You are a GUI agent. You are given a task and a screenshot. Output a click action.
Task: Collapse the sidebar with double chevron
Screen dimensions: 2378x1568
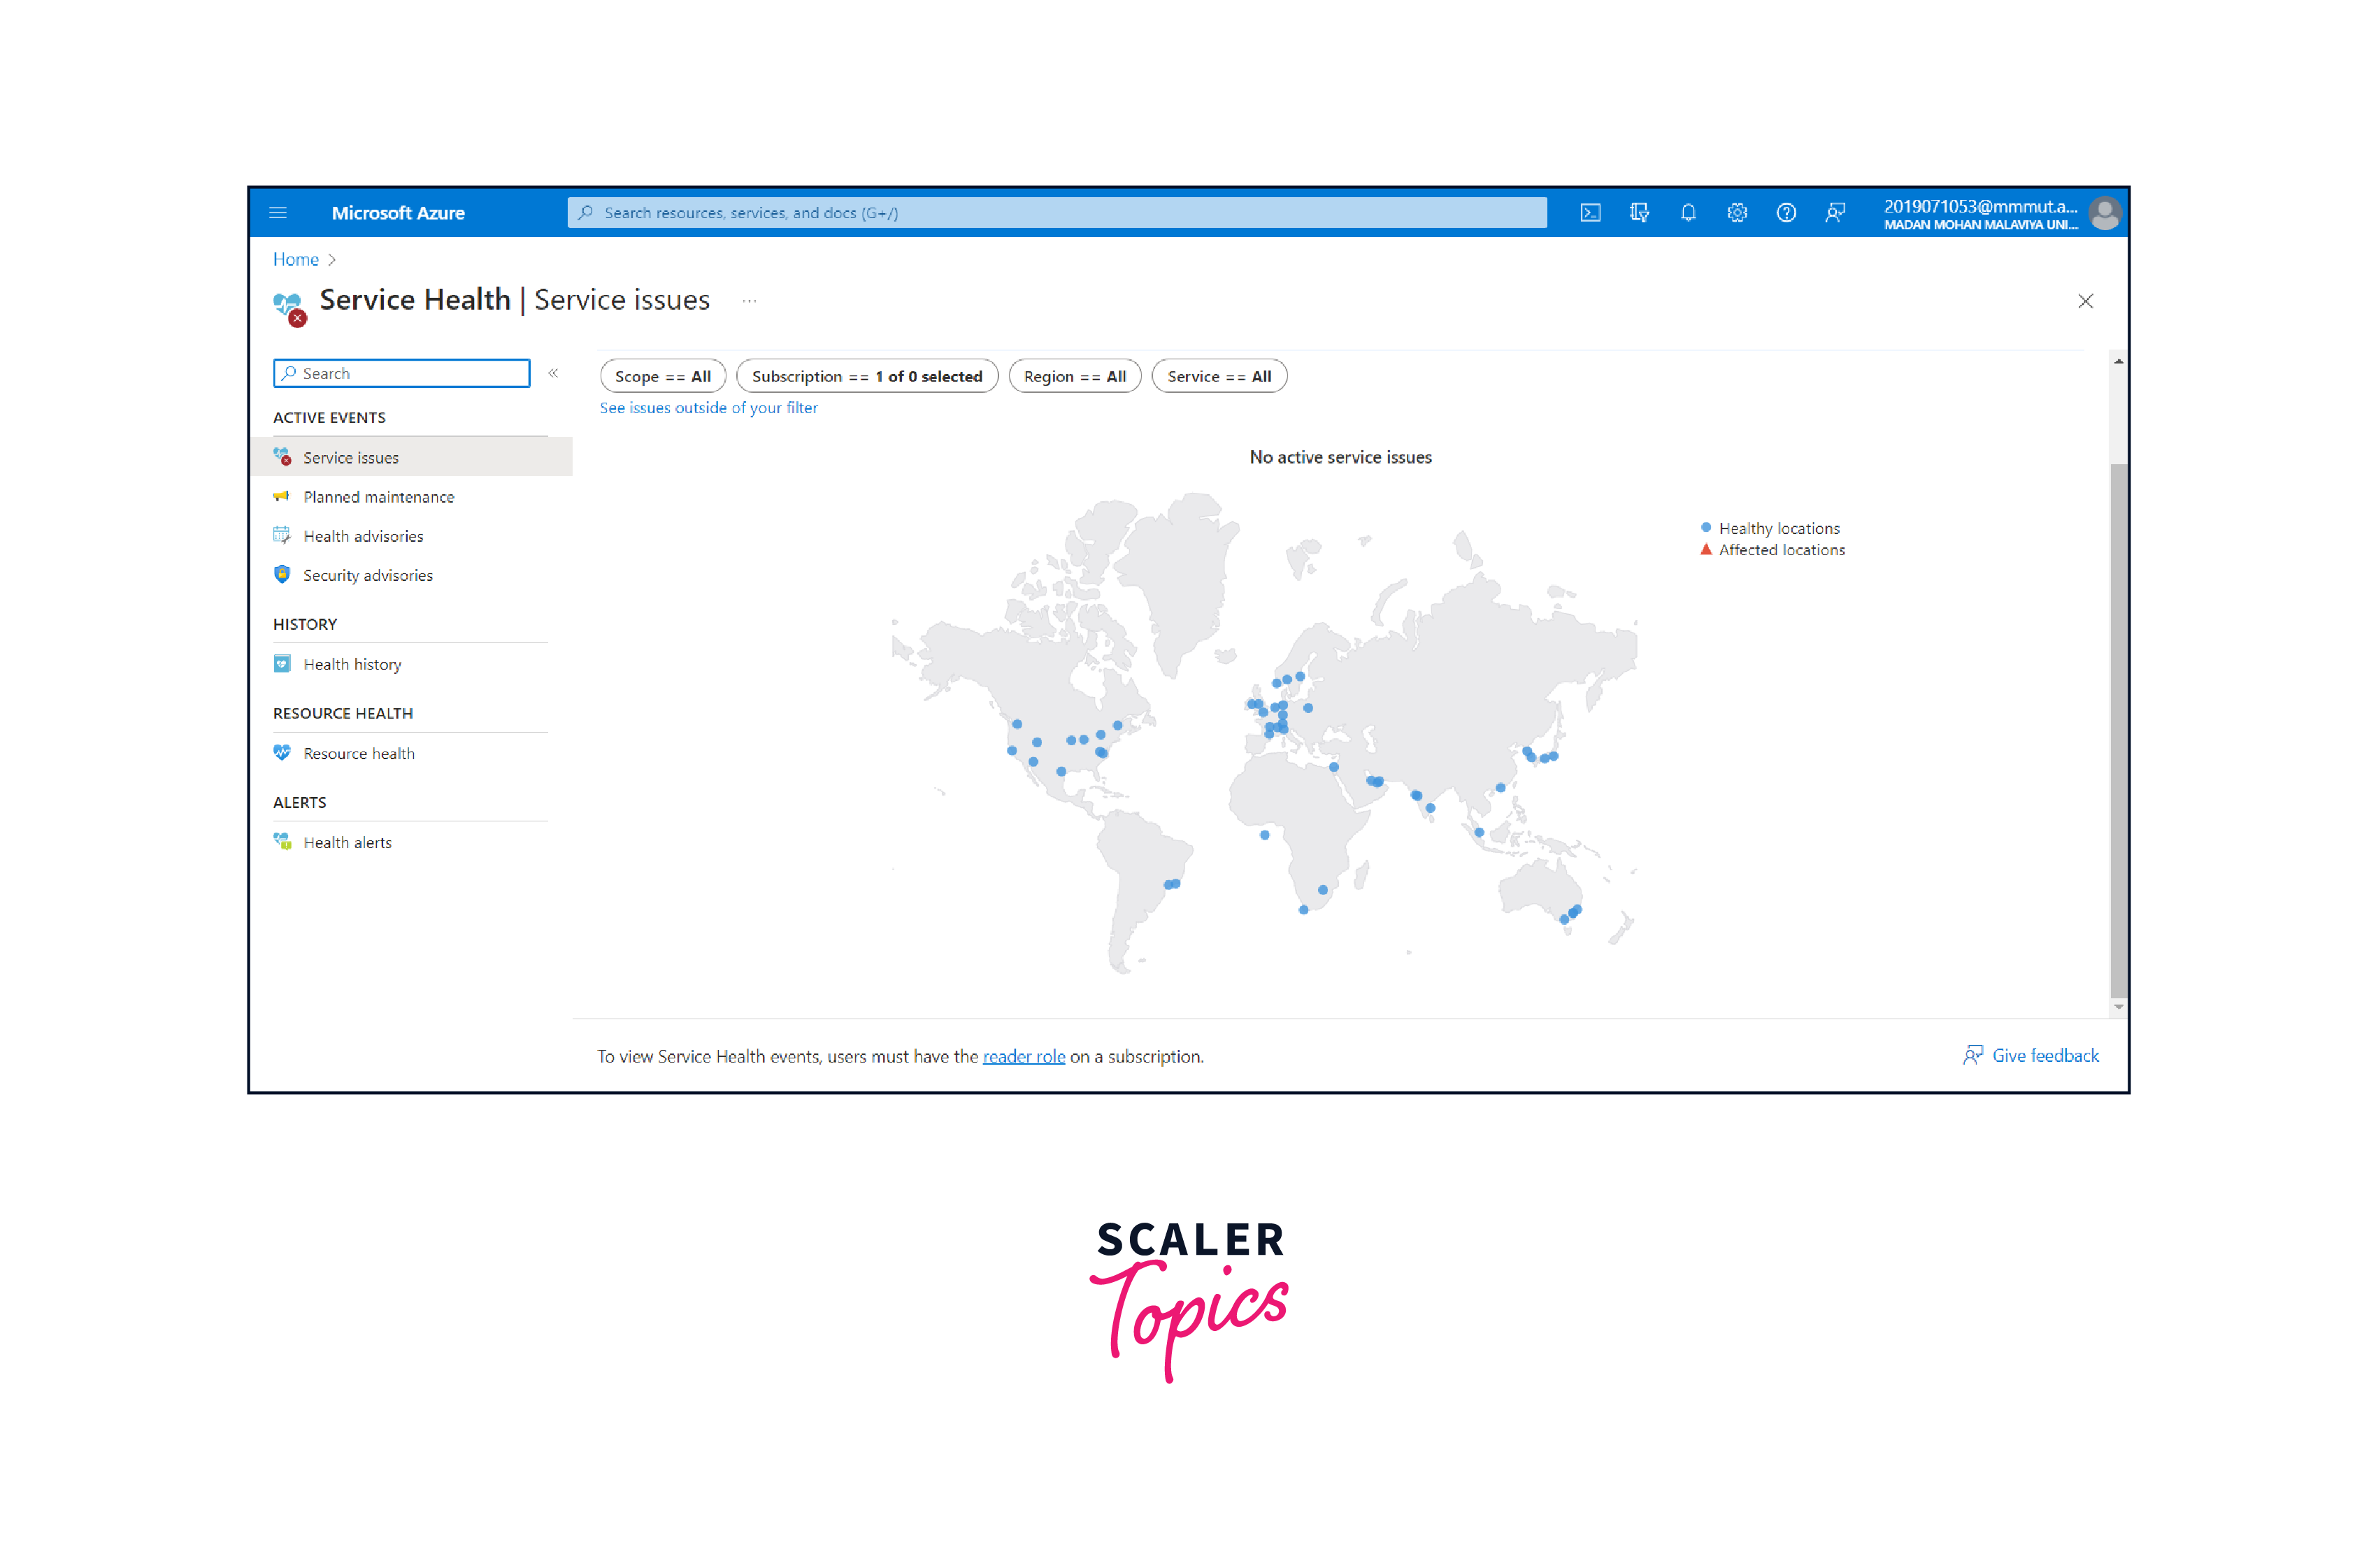(553, 373)
